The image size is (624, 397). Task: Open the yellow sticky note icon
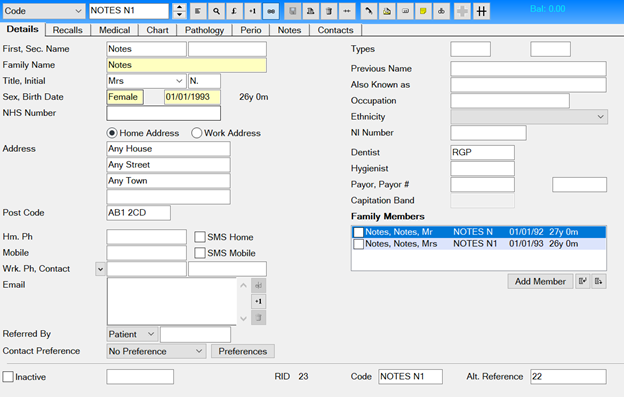tap(423, 11)
